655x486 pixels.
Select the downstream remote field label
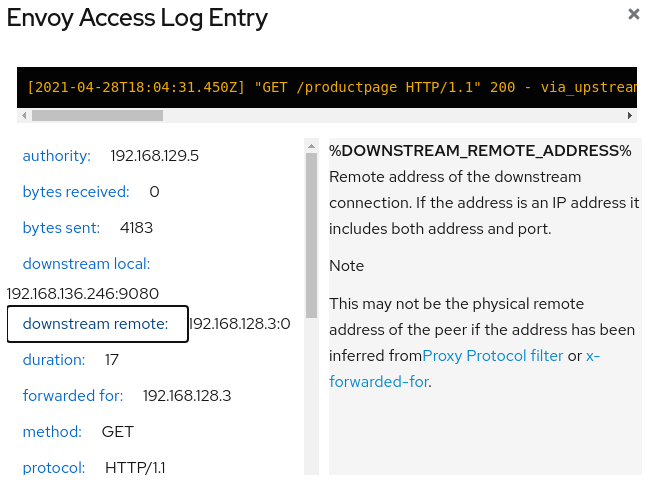point(98,324)
